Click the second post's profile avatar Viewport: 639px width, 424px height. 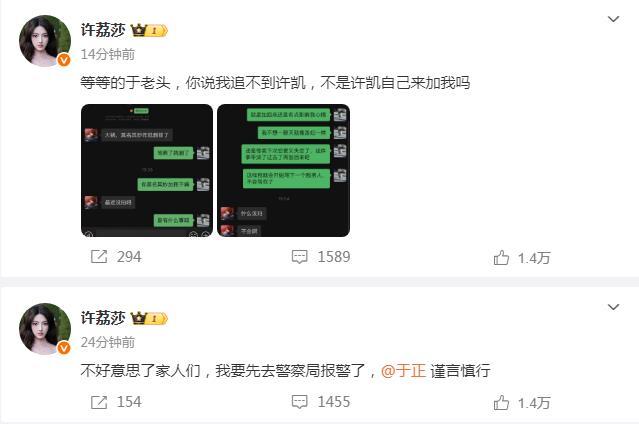(45, 329)
